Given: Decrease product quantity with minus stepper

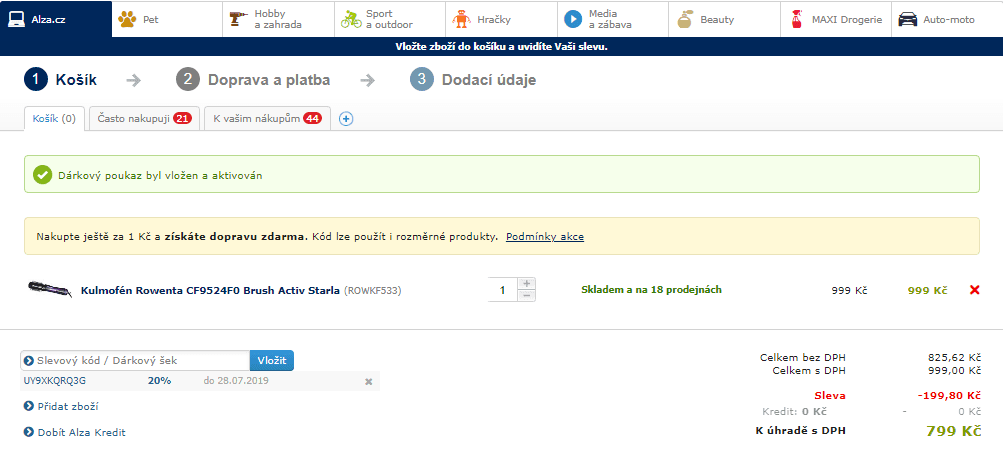Looking at the screenshot, I should pyautogui.click(x=526, y=295).
